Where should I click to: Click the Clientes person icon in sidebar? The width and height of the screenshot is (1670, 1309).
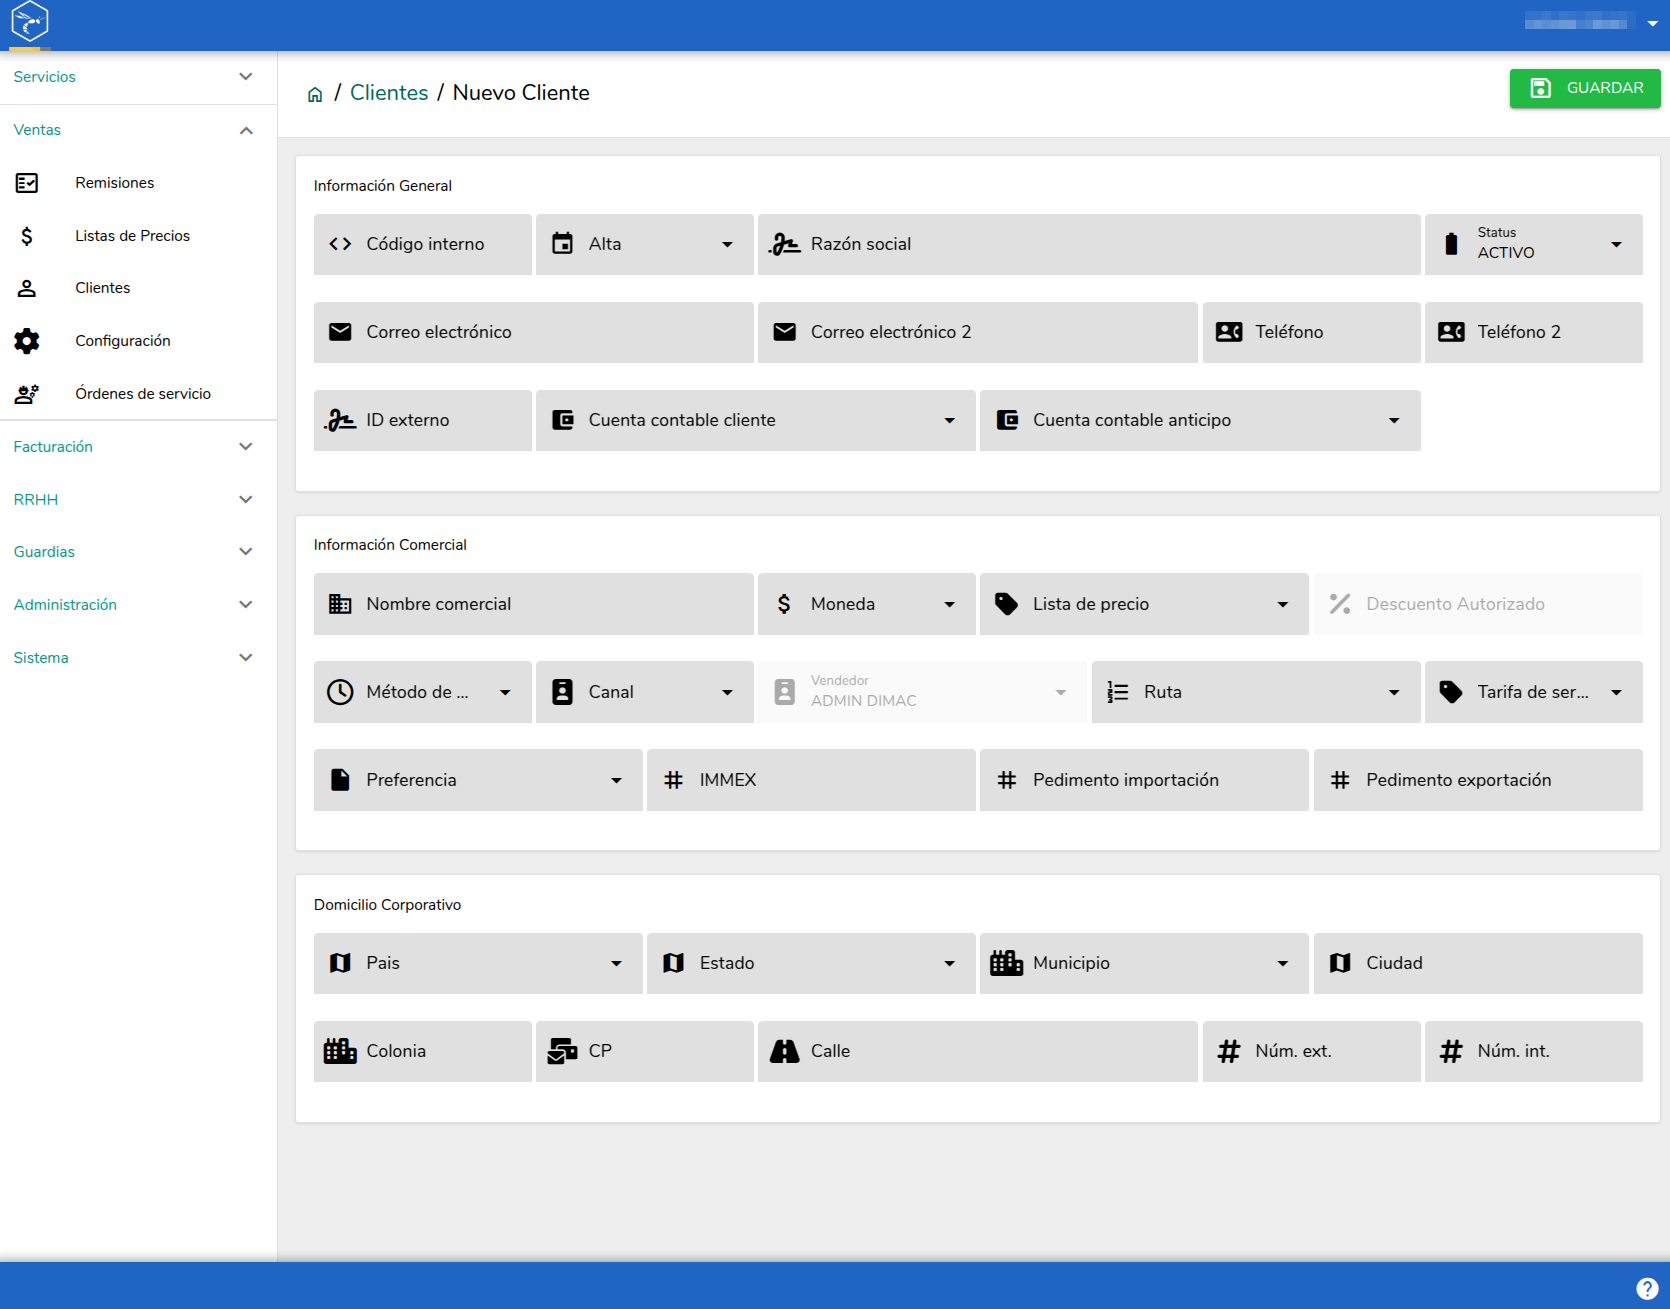(x=27, y=288)
